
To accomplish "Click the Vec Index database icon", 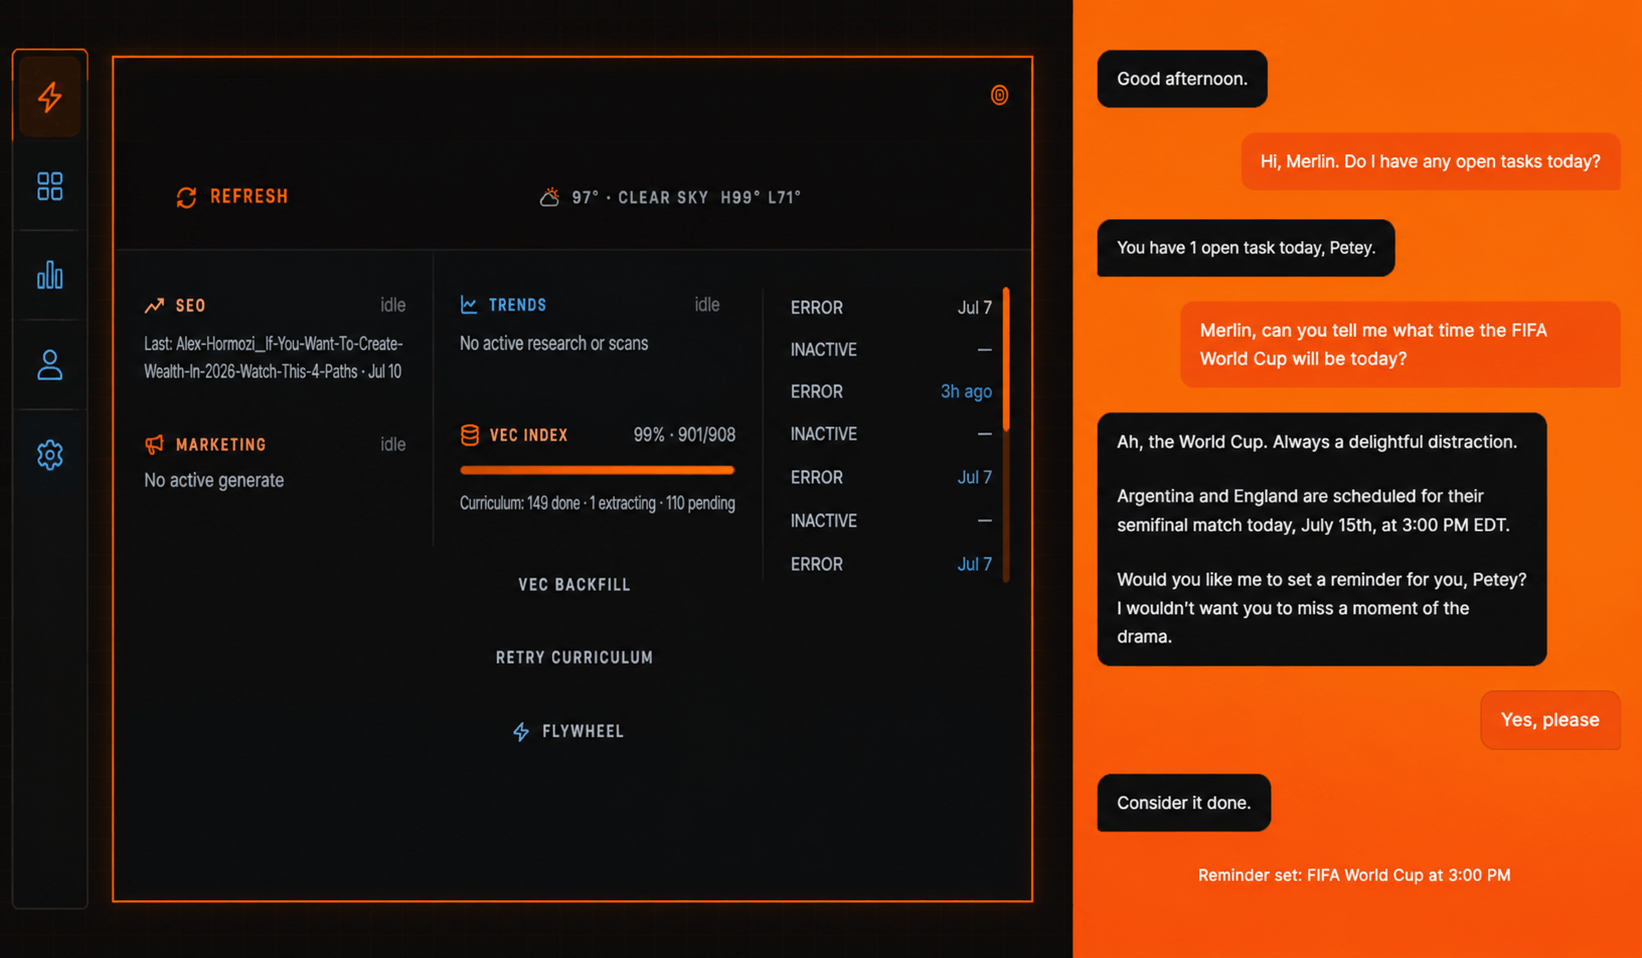I will point(469,435).
